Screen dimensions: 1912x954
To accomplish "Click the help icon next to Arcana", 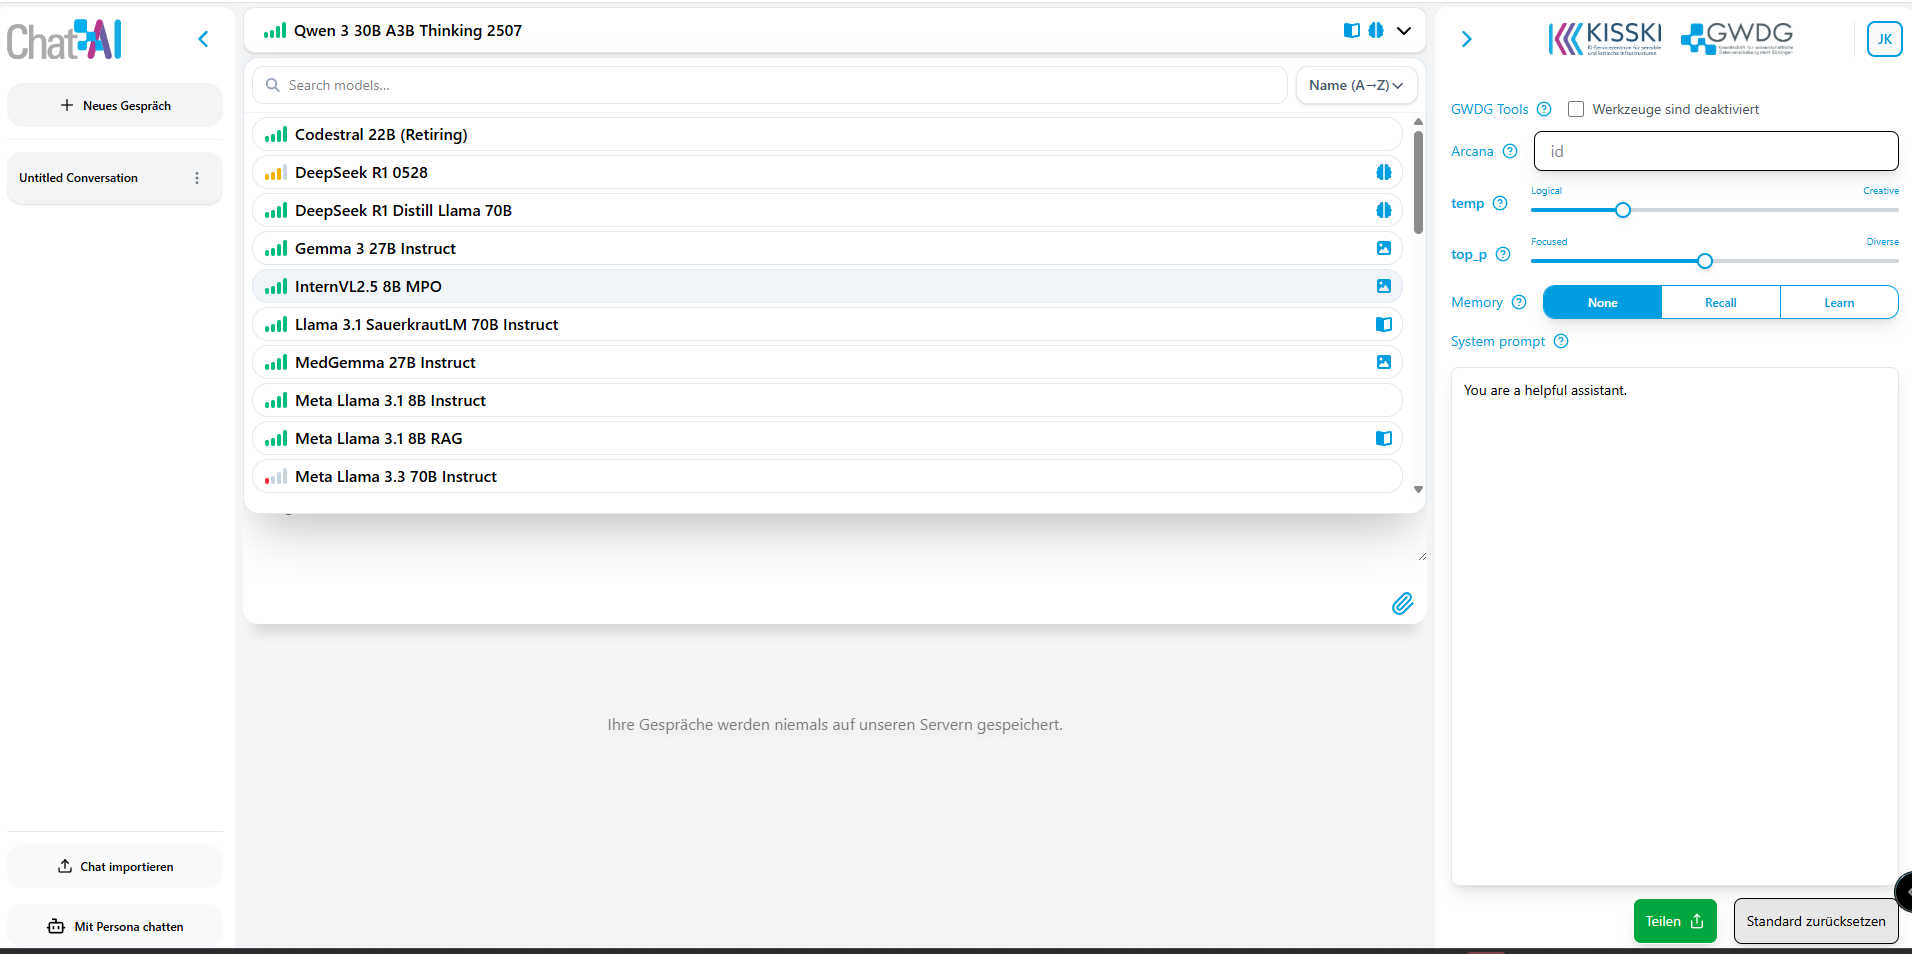I will [x=1510, y=151].
